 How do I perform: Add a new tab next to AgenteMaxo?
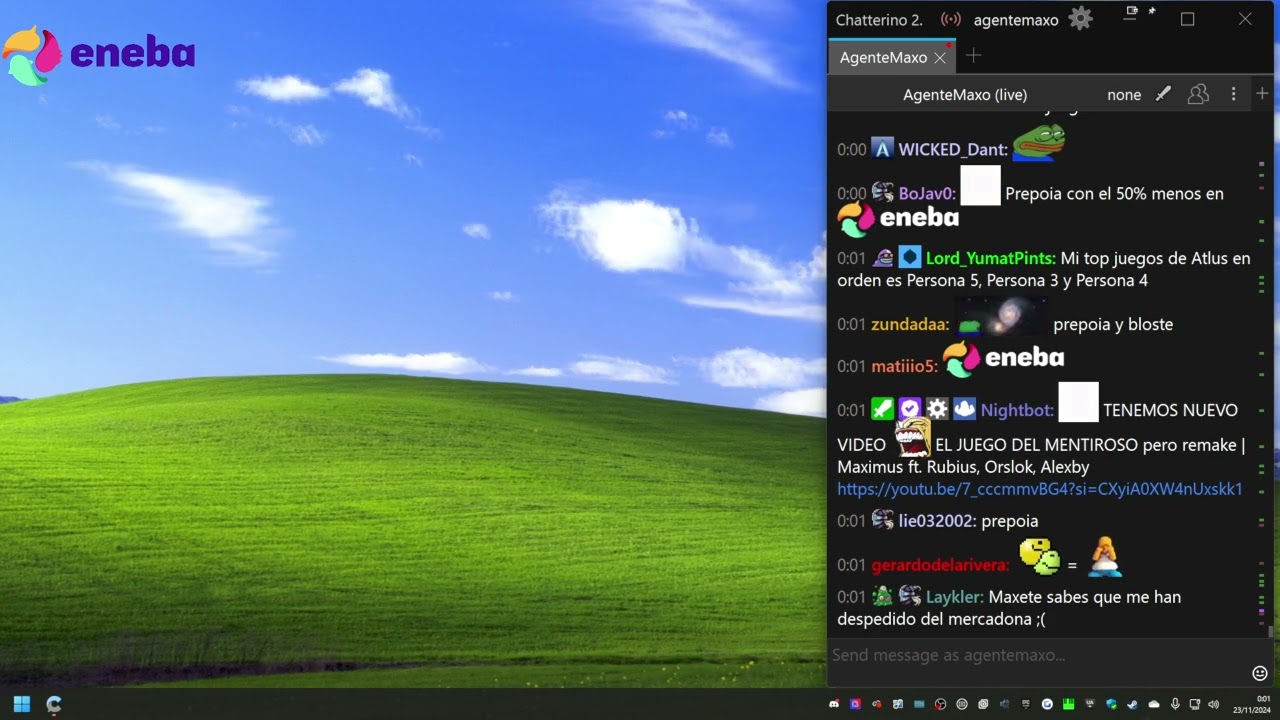point(973,56)
